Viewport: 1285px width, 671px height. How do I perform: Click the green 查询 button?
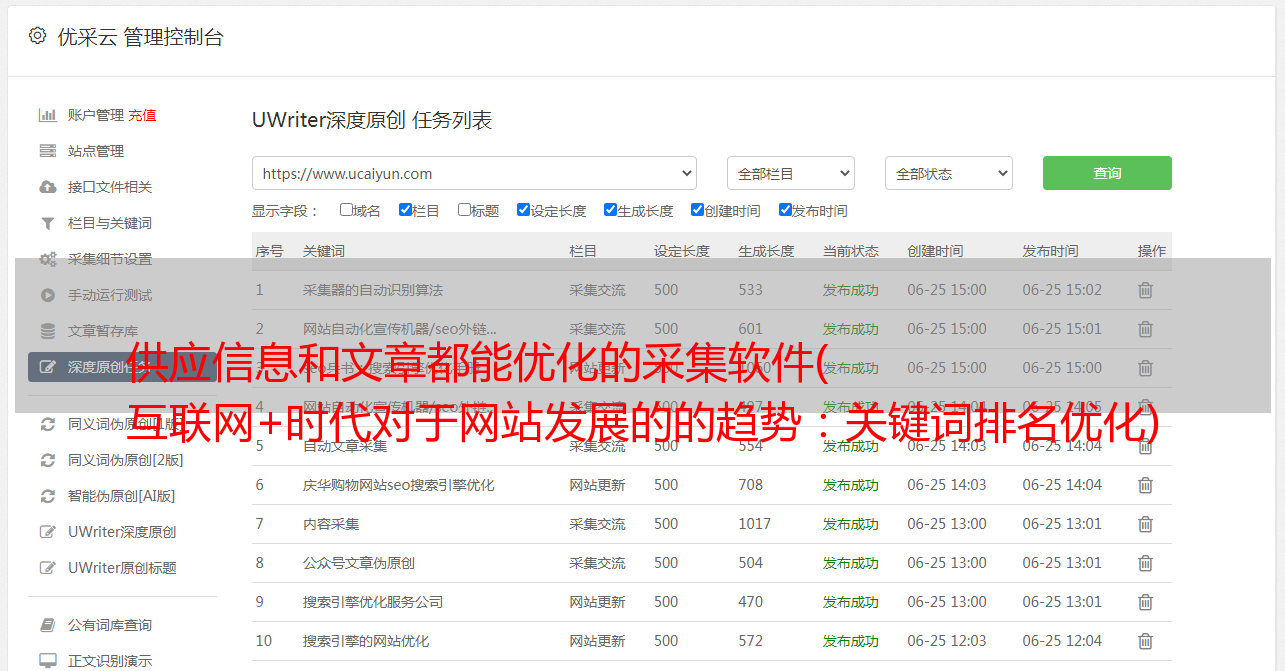pos(1107,173)
